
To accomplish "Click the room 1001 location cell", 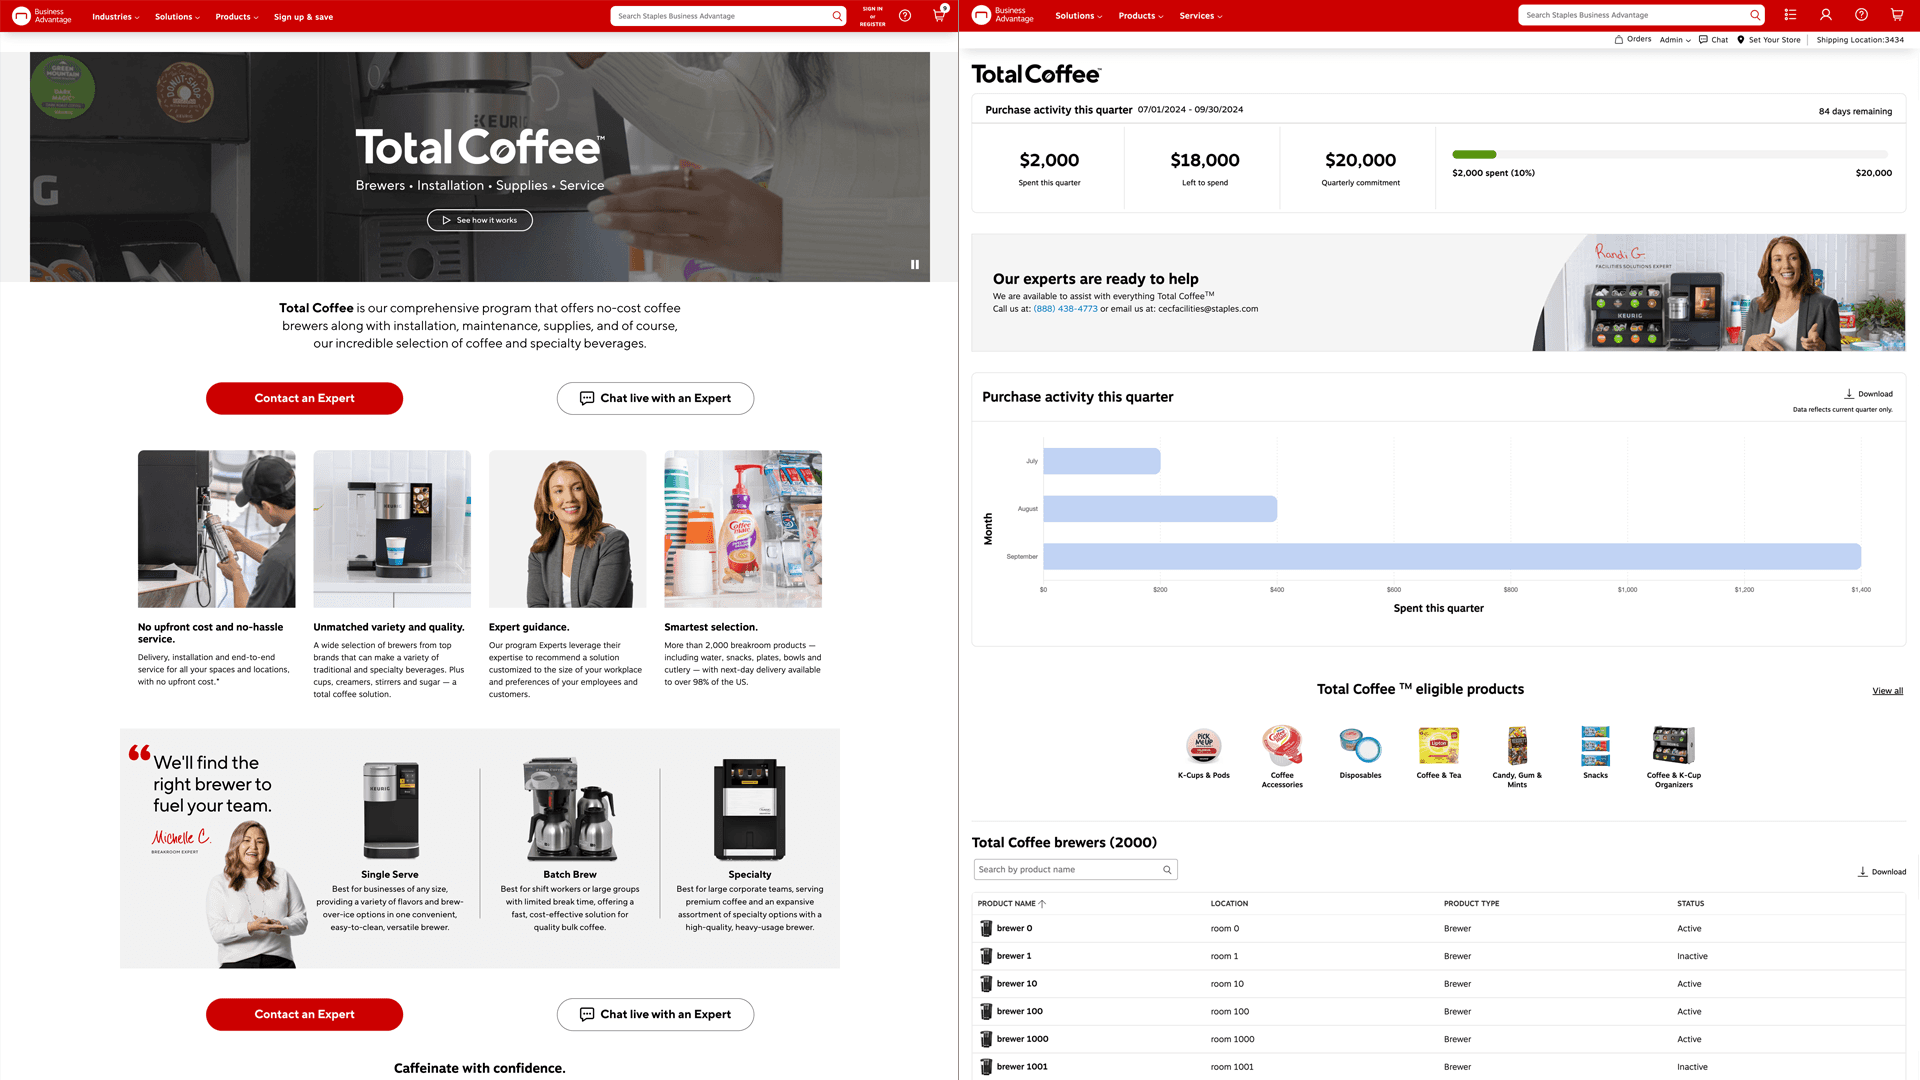I will pyautogui.click(x=1231, y=1067).
